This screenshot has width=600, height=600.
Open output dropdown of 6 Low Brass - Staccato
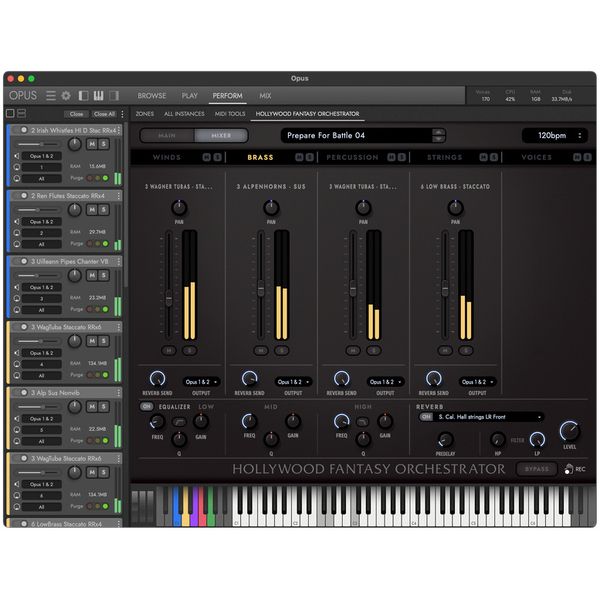click(477, 382)
